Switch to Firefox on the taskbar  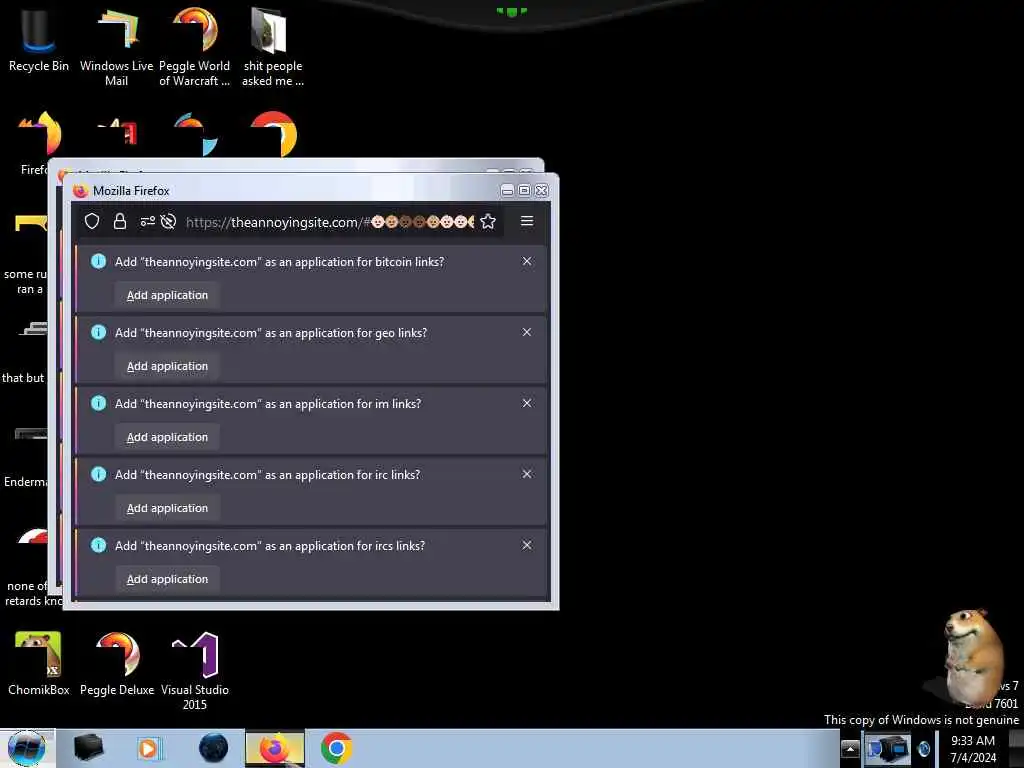[275, 748]
